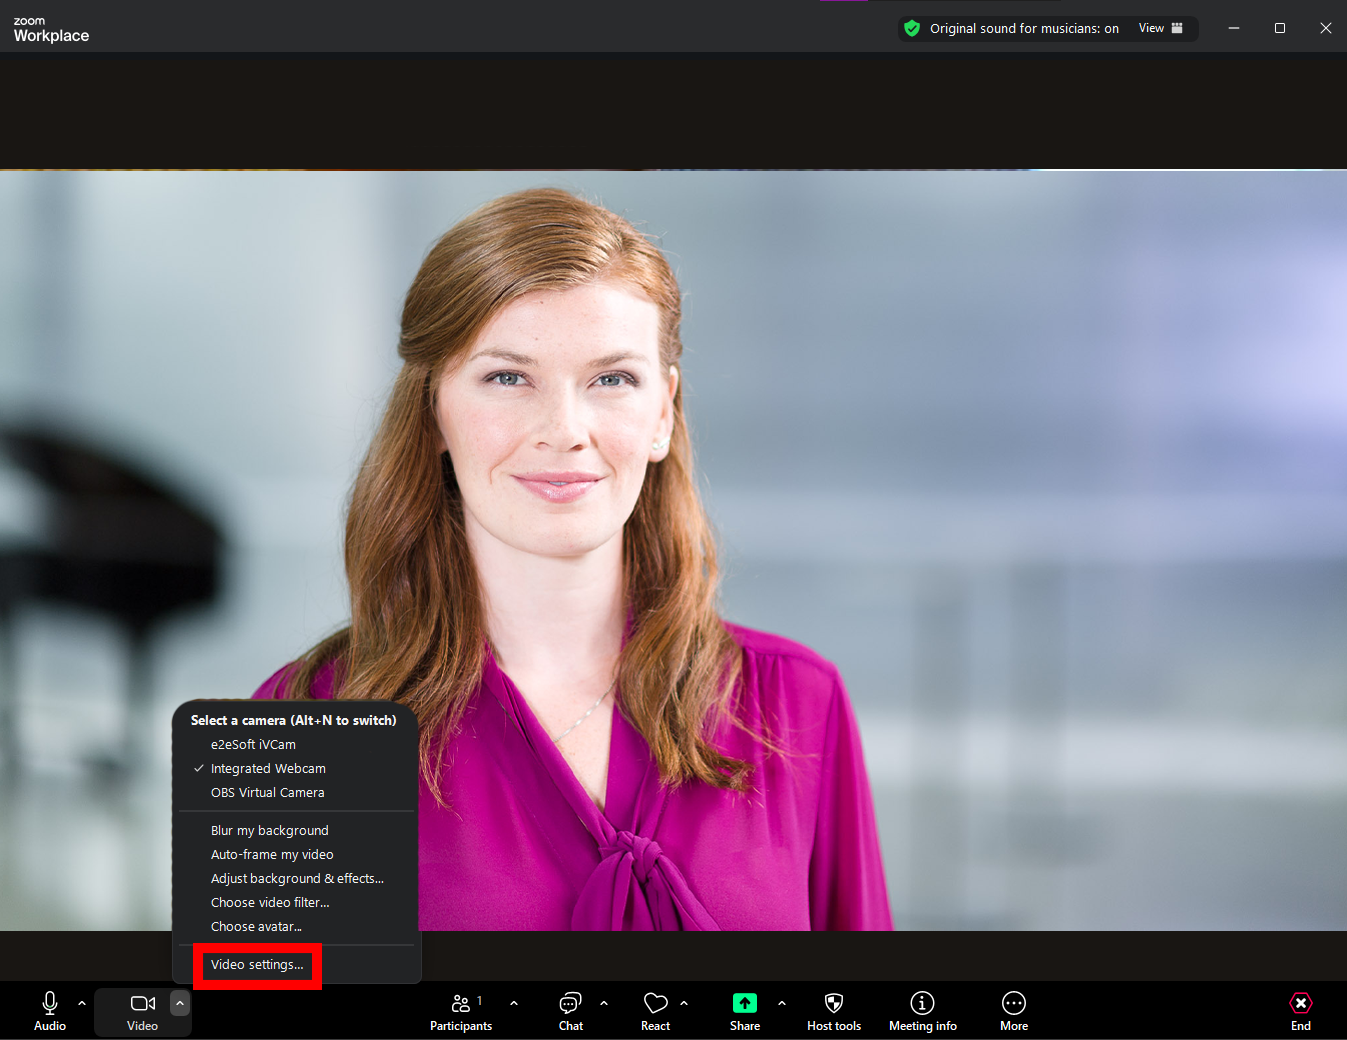Select the OBS Virtual Camera
The image size is (1347, 1040).
tap(267, 792)
